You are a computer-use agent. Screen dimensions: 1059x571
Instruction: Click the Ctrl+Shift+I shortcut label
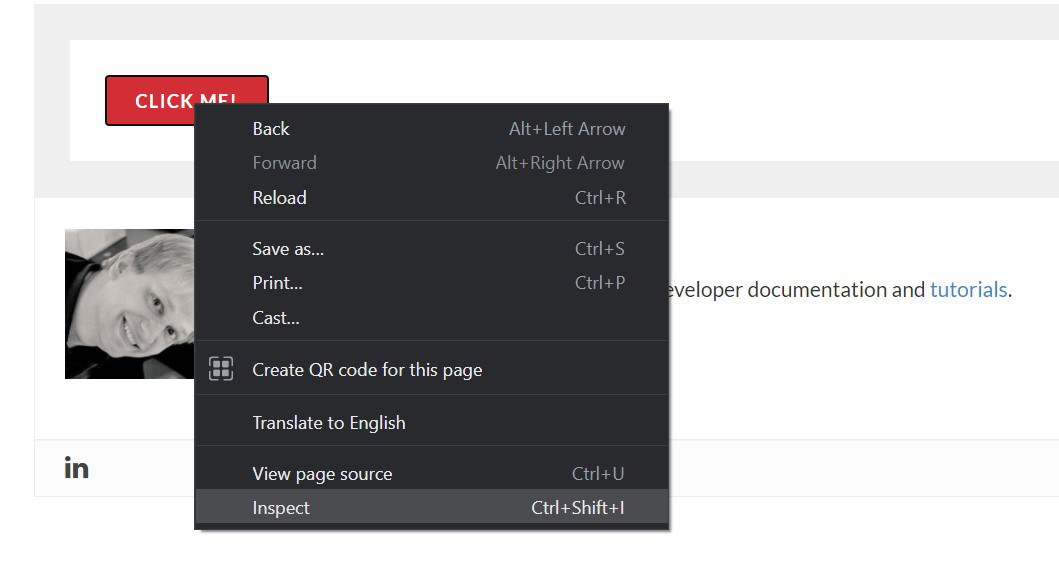pos(578,508)
